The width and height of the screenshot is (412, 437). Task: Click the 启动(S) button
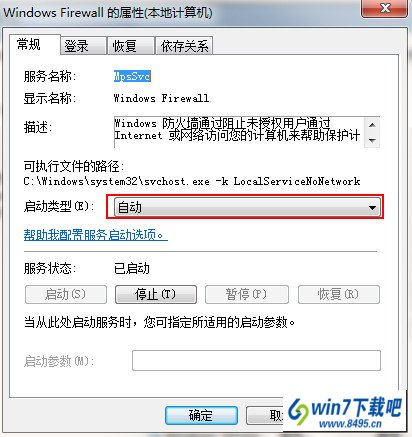(66, 294)
